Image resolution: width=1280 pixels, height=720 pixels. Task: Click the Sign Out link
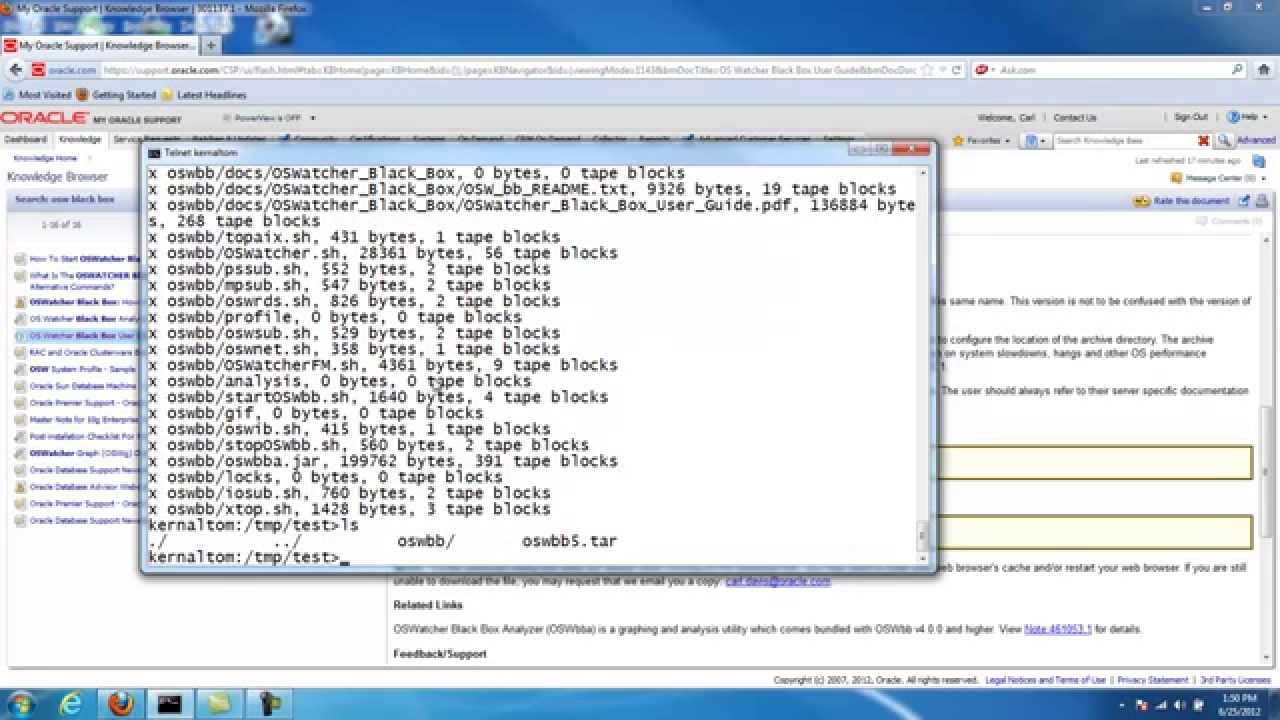point(1190,117)
